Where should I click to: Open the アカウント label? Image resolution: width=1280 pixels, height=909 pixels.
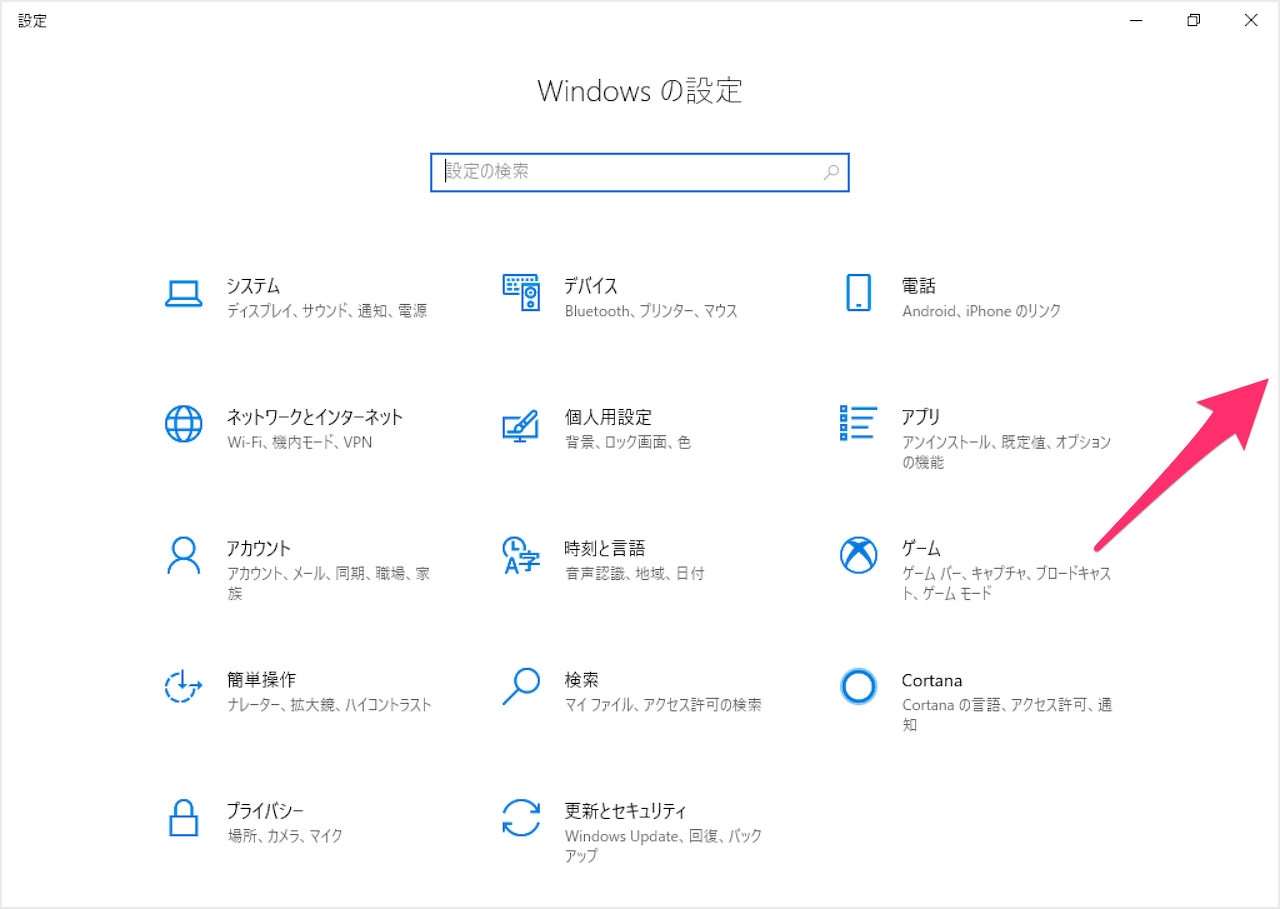tap(259, 548)
